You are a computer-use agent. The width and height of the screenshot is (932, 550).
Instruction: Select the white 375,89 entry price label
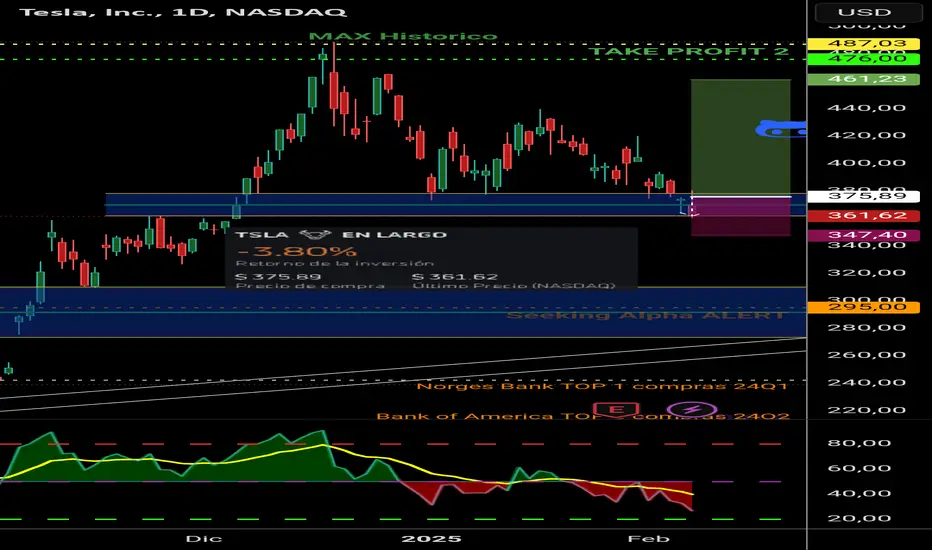tap(864, 196)
